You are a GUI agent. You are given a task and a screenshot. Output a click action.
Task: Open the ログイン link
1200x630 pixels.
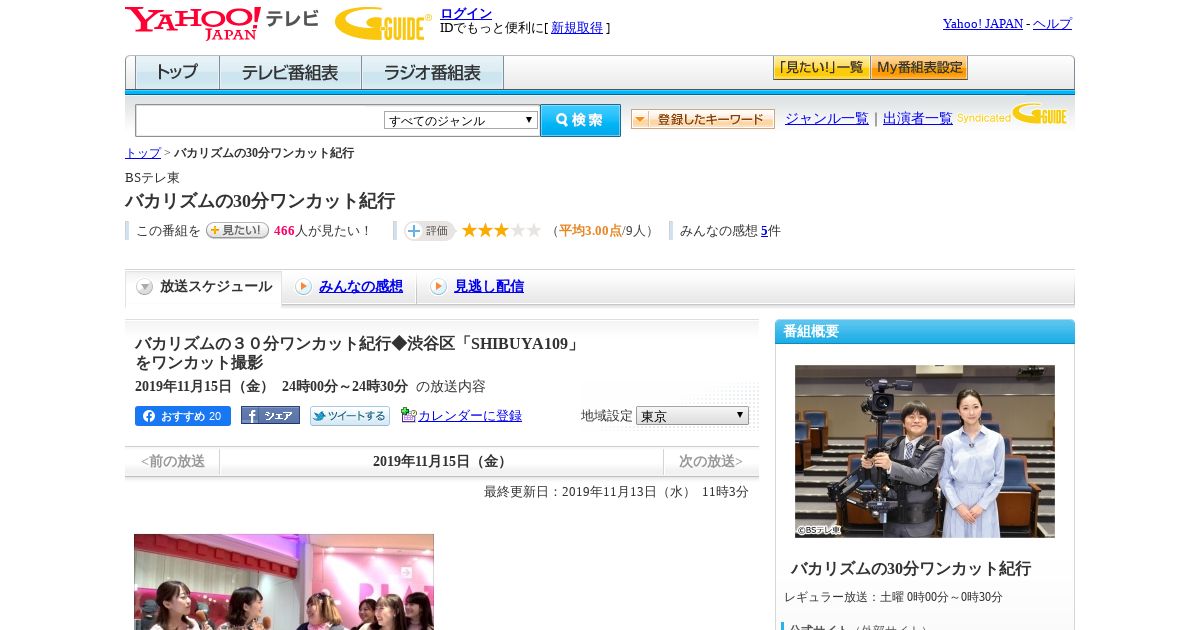click(466, 13)
